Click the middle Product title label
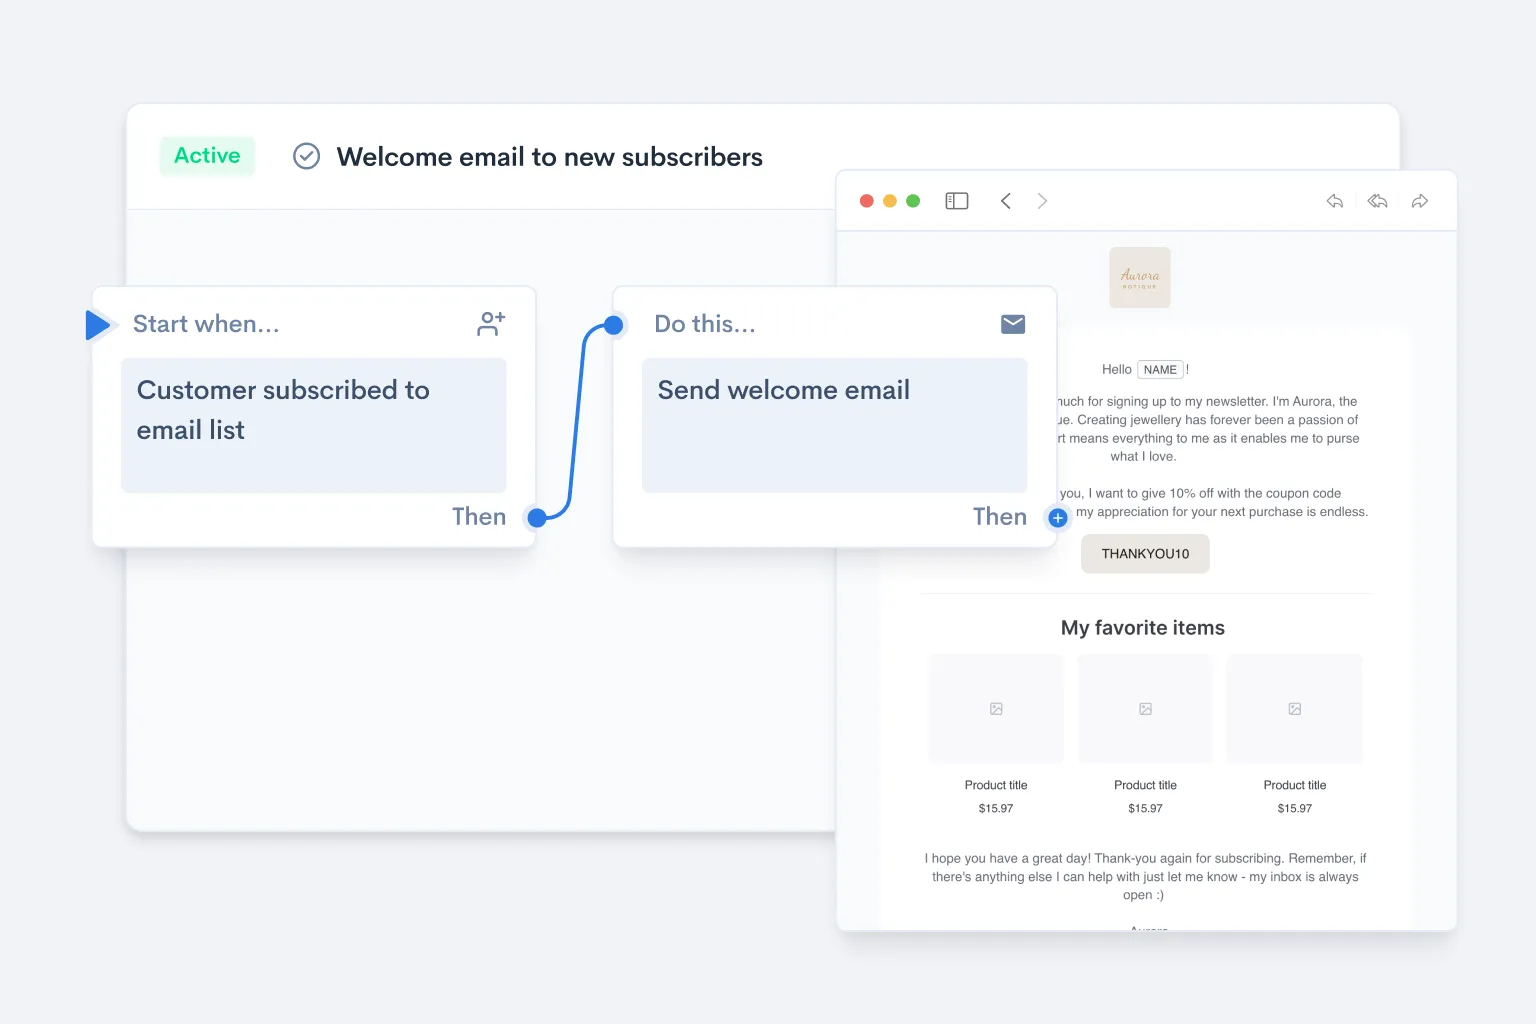 point(1146,785)
